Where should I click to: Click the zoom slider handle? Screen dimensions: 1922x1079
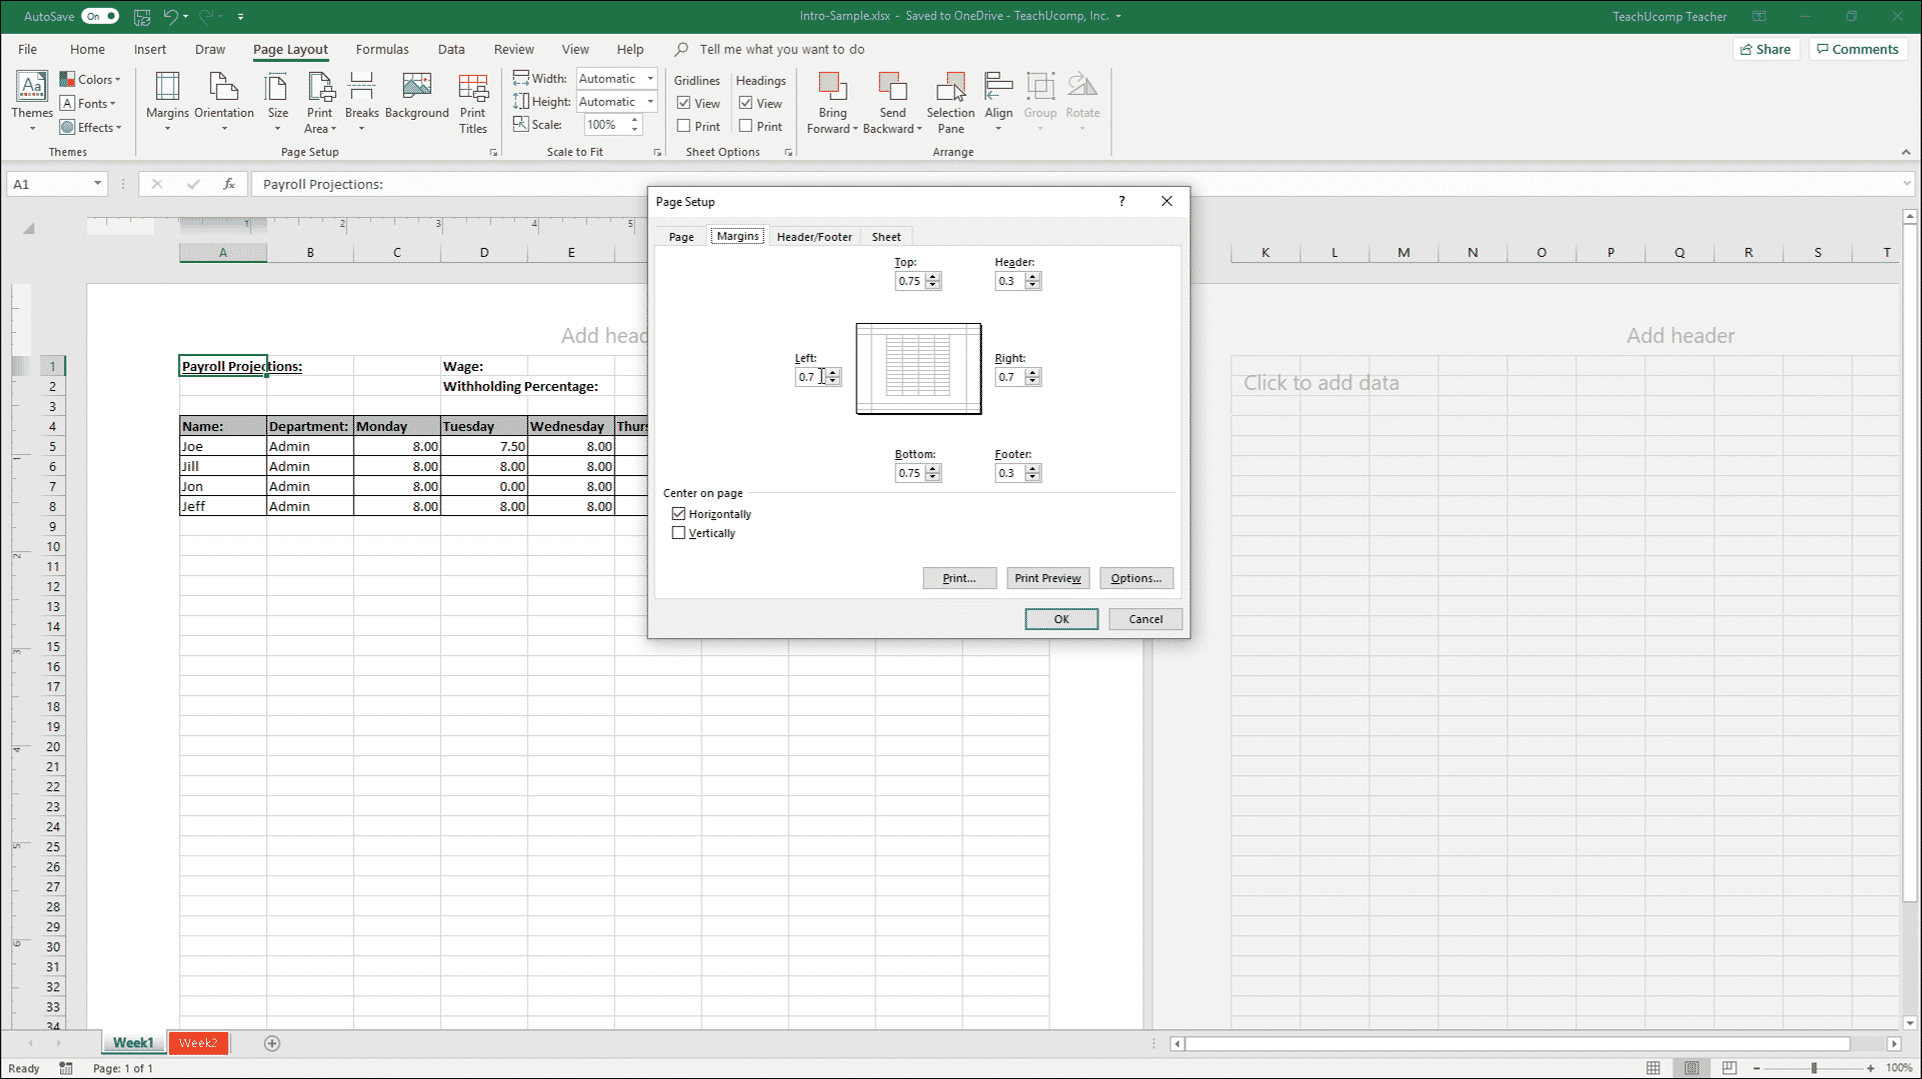(1814, 1068)
